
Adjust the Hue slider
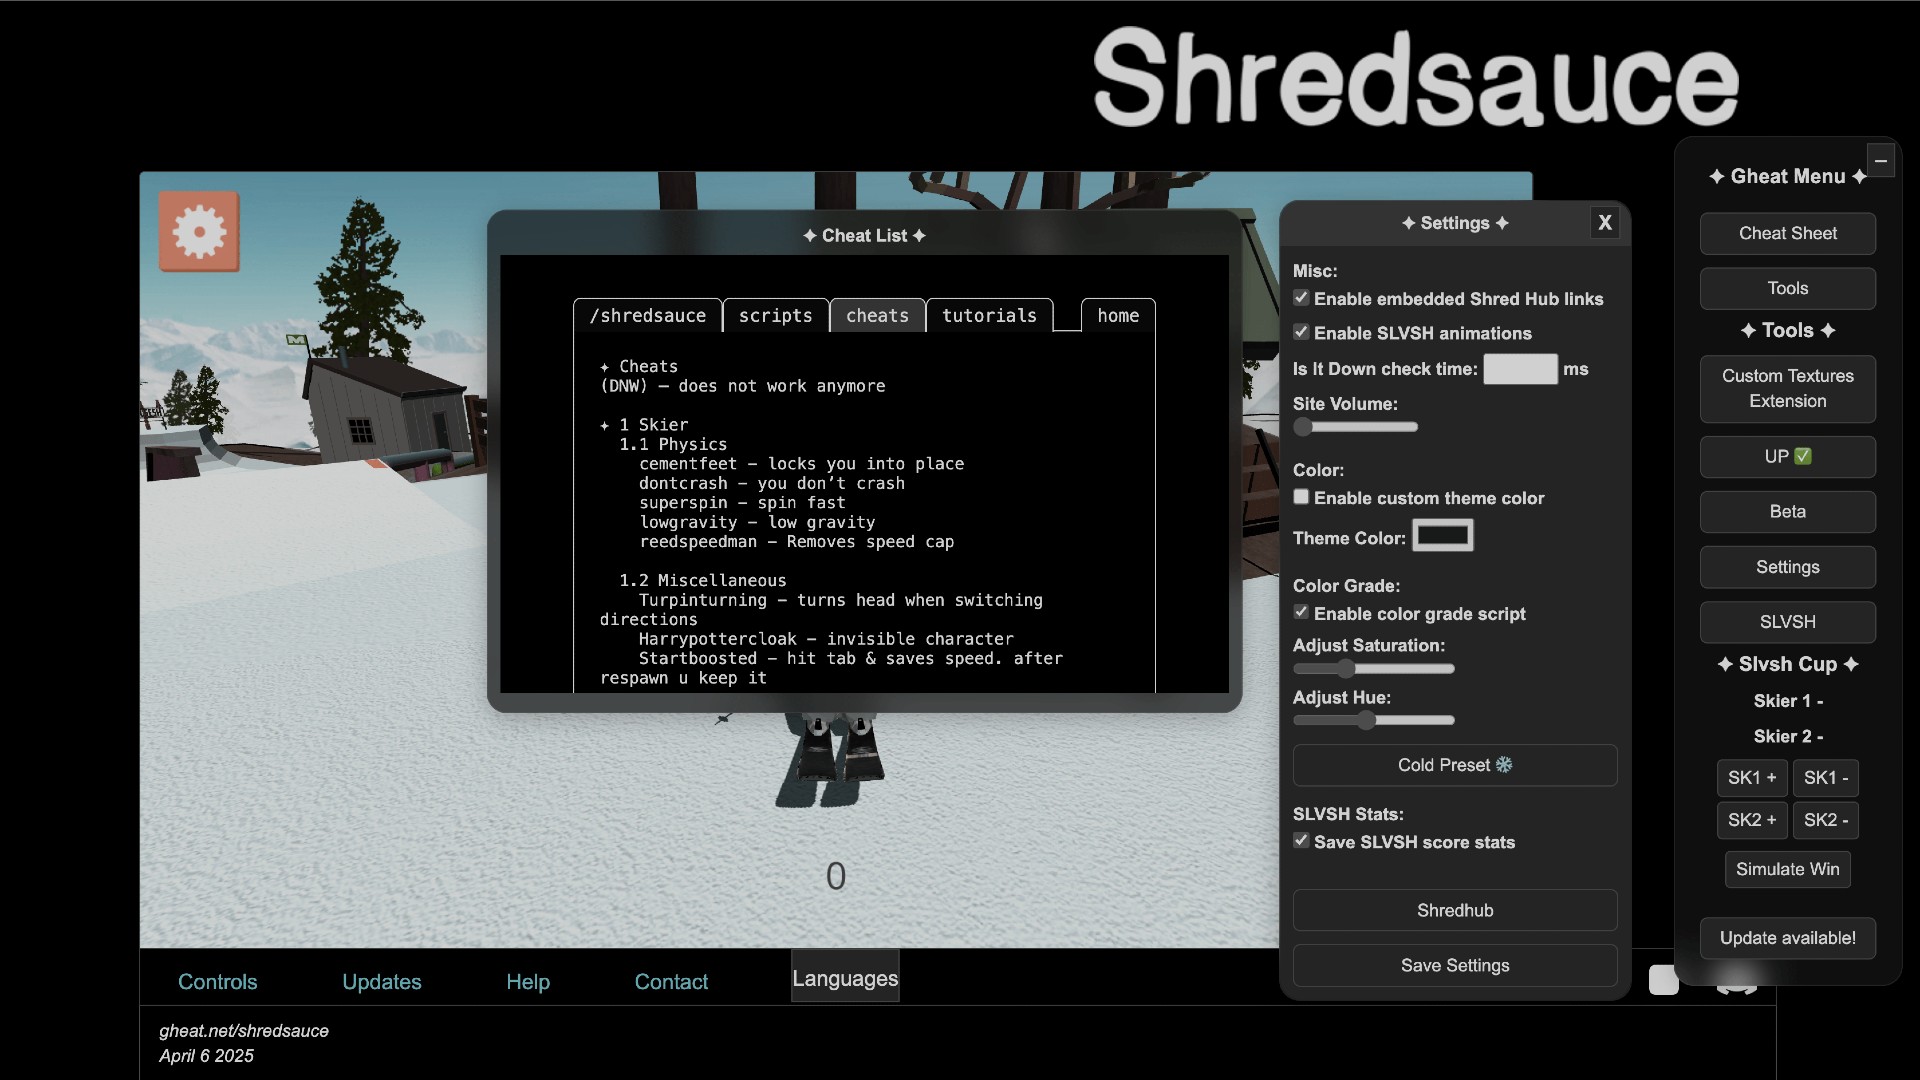1374,720
